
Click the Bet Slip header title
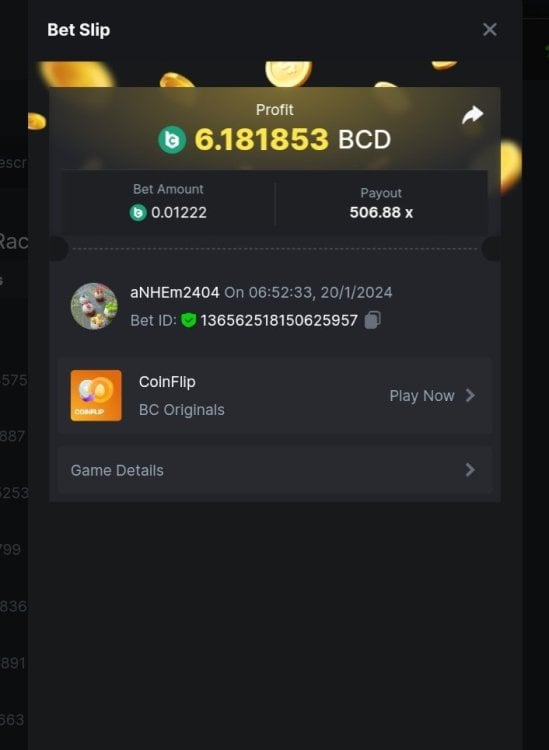pos(78,30)
